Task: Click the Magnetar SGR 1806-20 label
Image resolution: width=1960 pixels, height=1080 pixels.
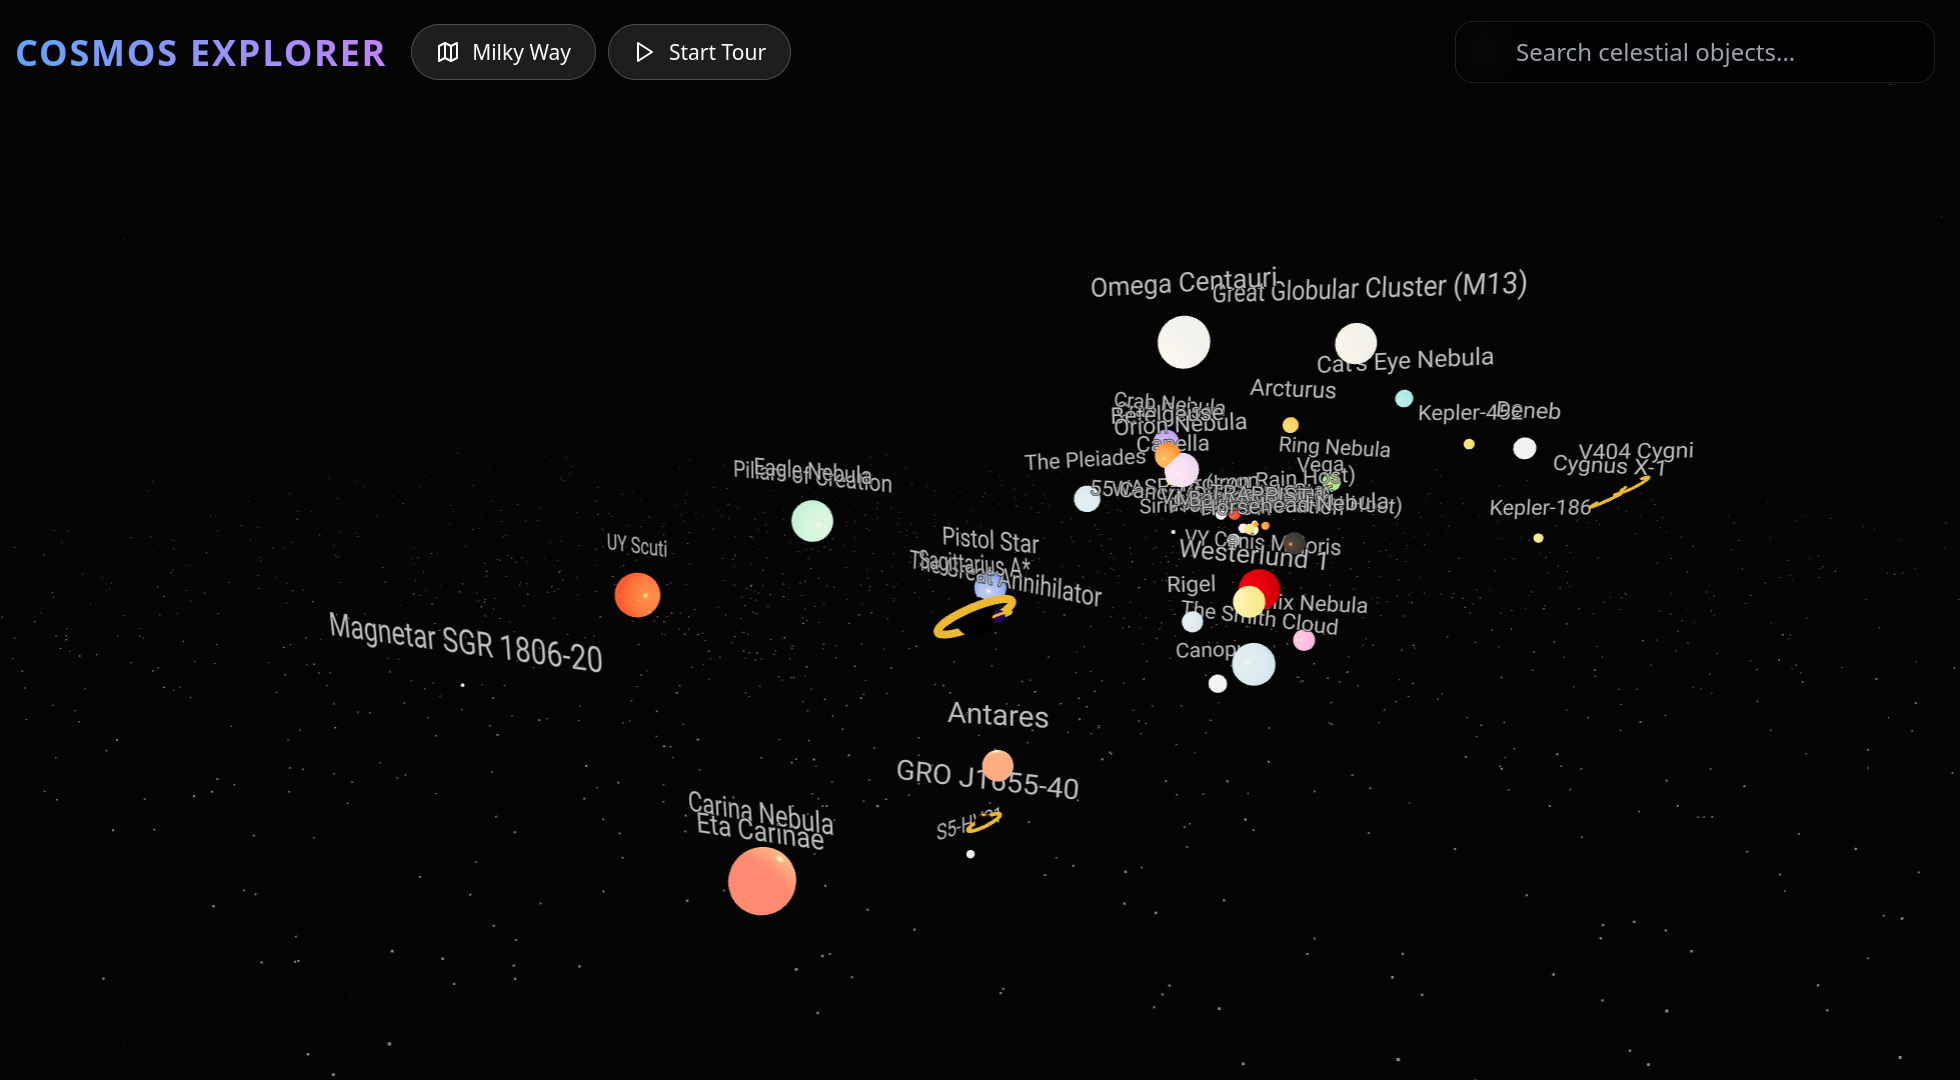Action: pos(465,642)
